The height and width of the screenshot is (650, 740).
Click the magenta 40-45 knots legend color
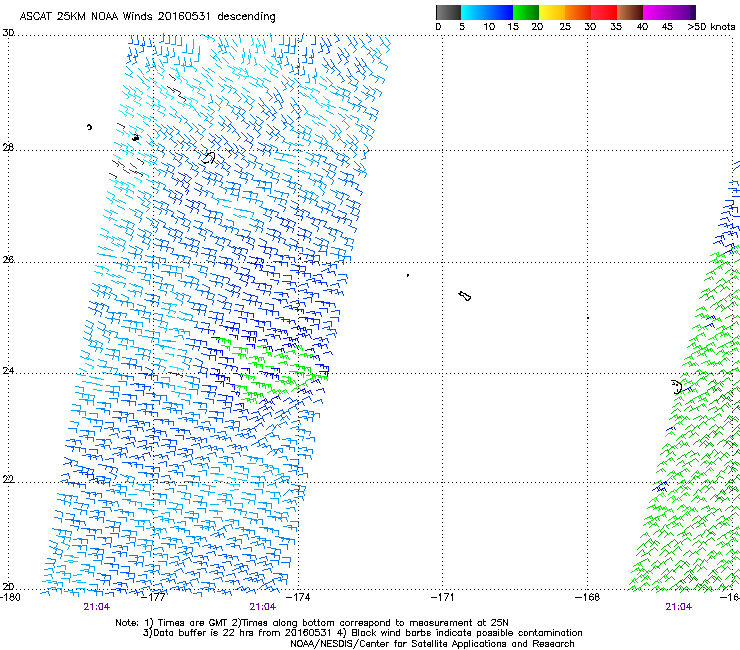tap(656, 12)
